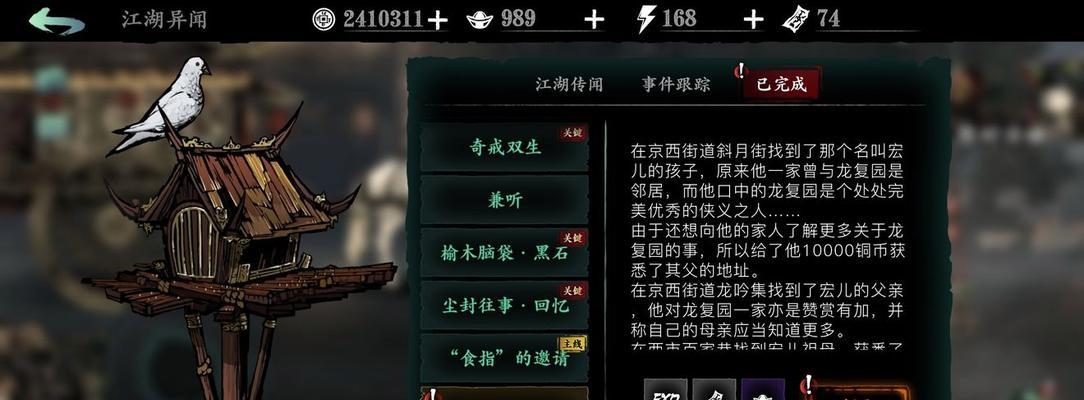This screenshot has height=400, width=1084.
Task: Open the main quest "食指"的邀请
Action: [x=505, y=358]
